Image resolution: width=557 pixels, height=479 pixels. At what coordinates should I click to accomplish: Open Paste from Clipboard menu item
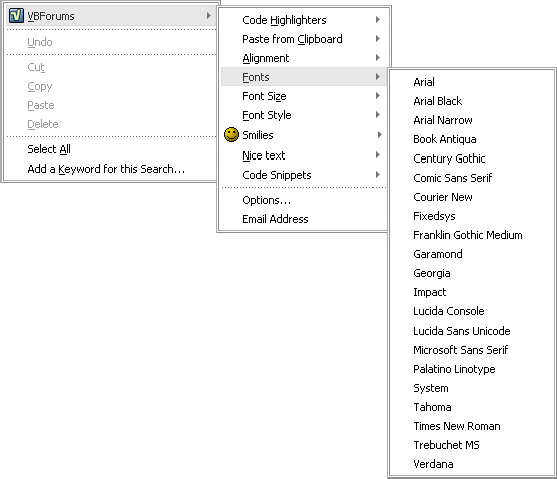pos(304,39)
